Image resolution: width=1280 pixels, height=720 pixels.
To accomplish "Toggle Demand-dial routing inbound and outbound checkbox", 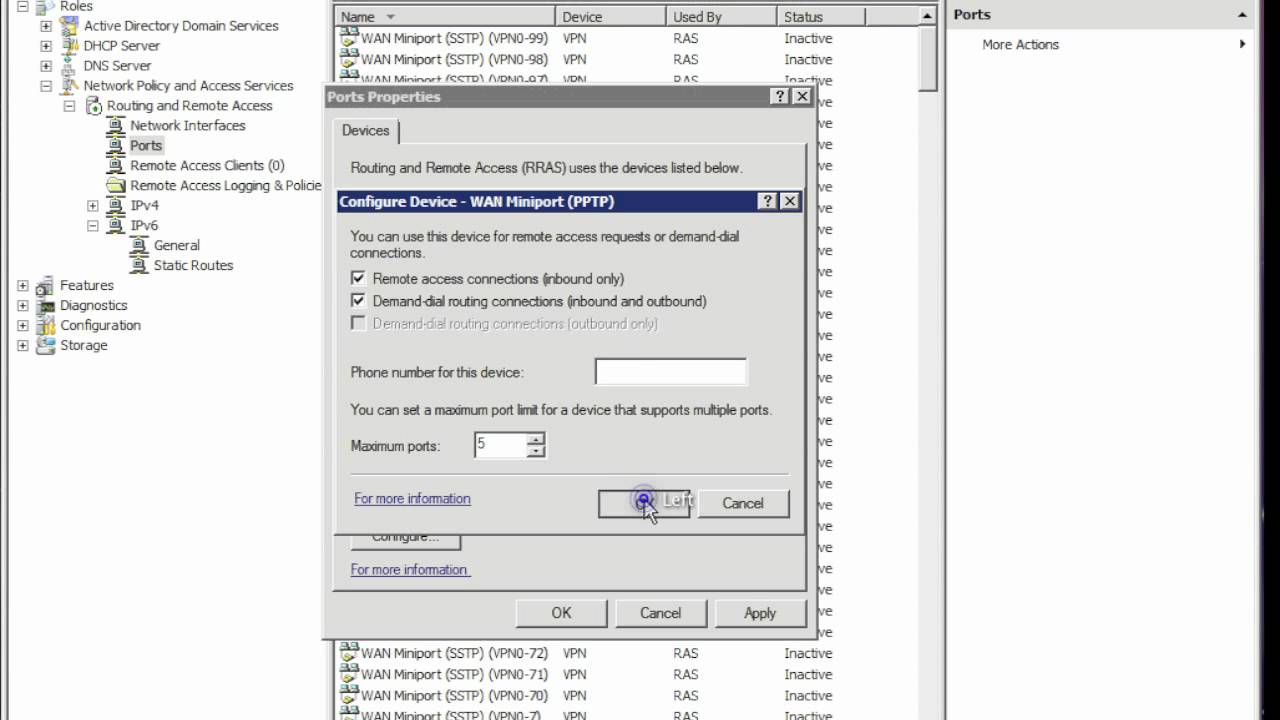I will [x=358, y=301].
